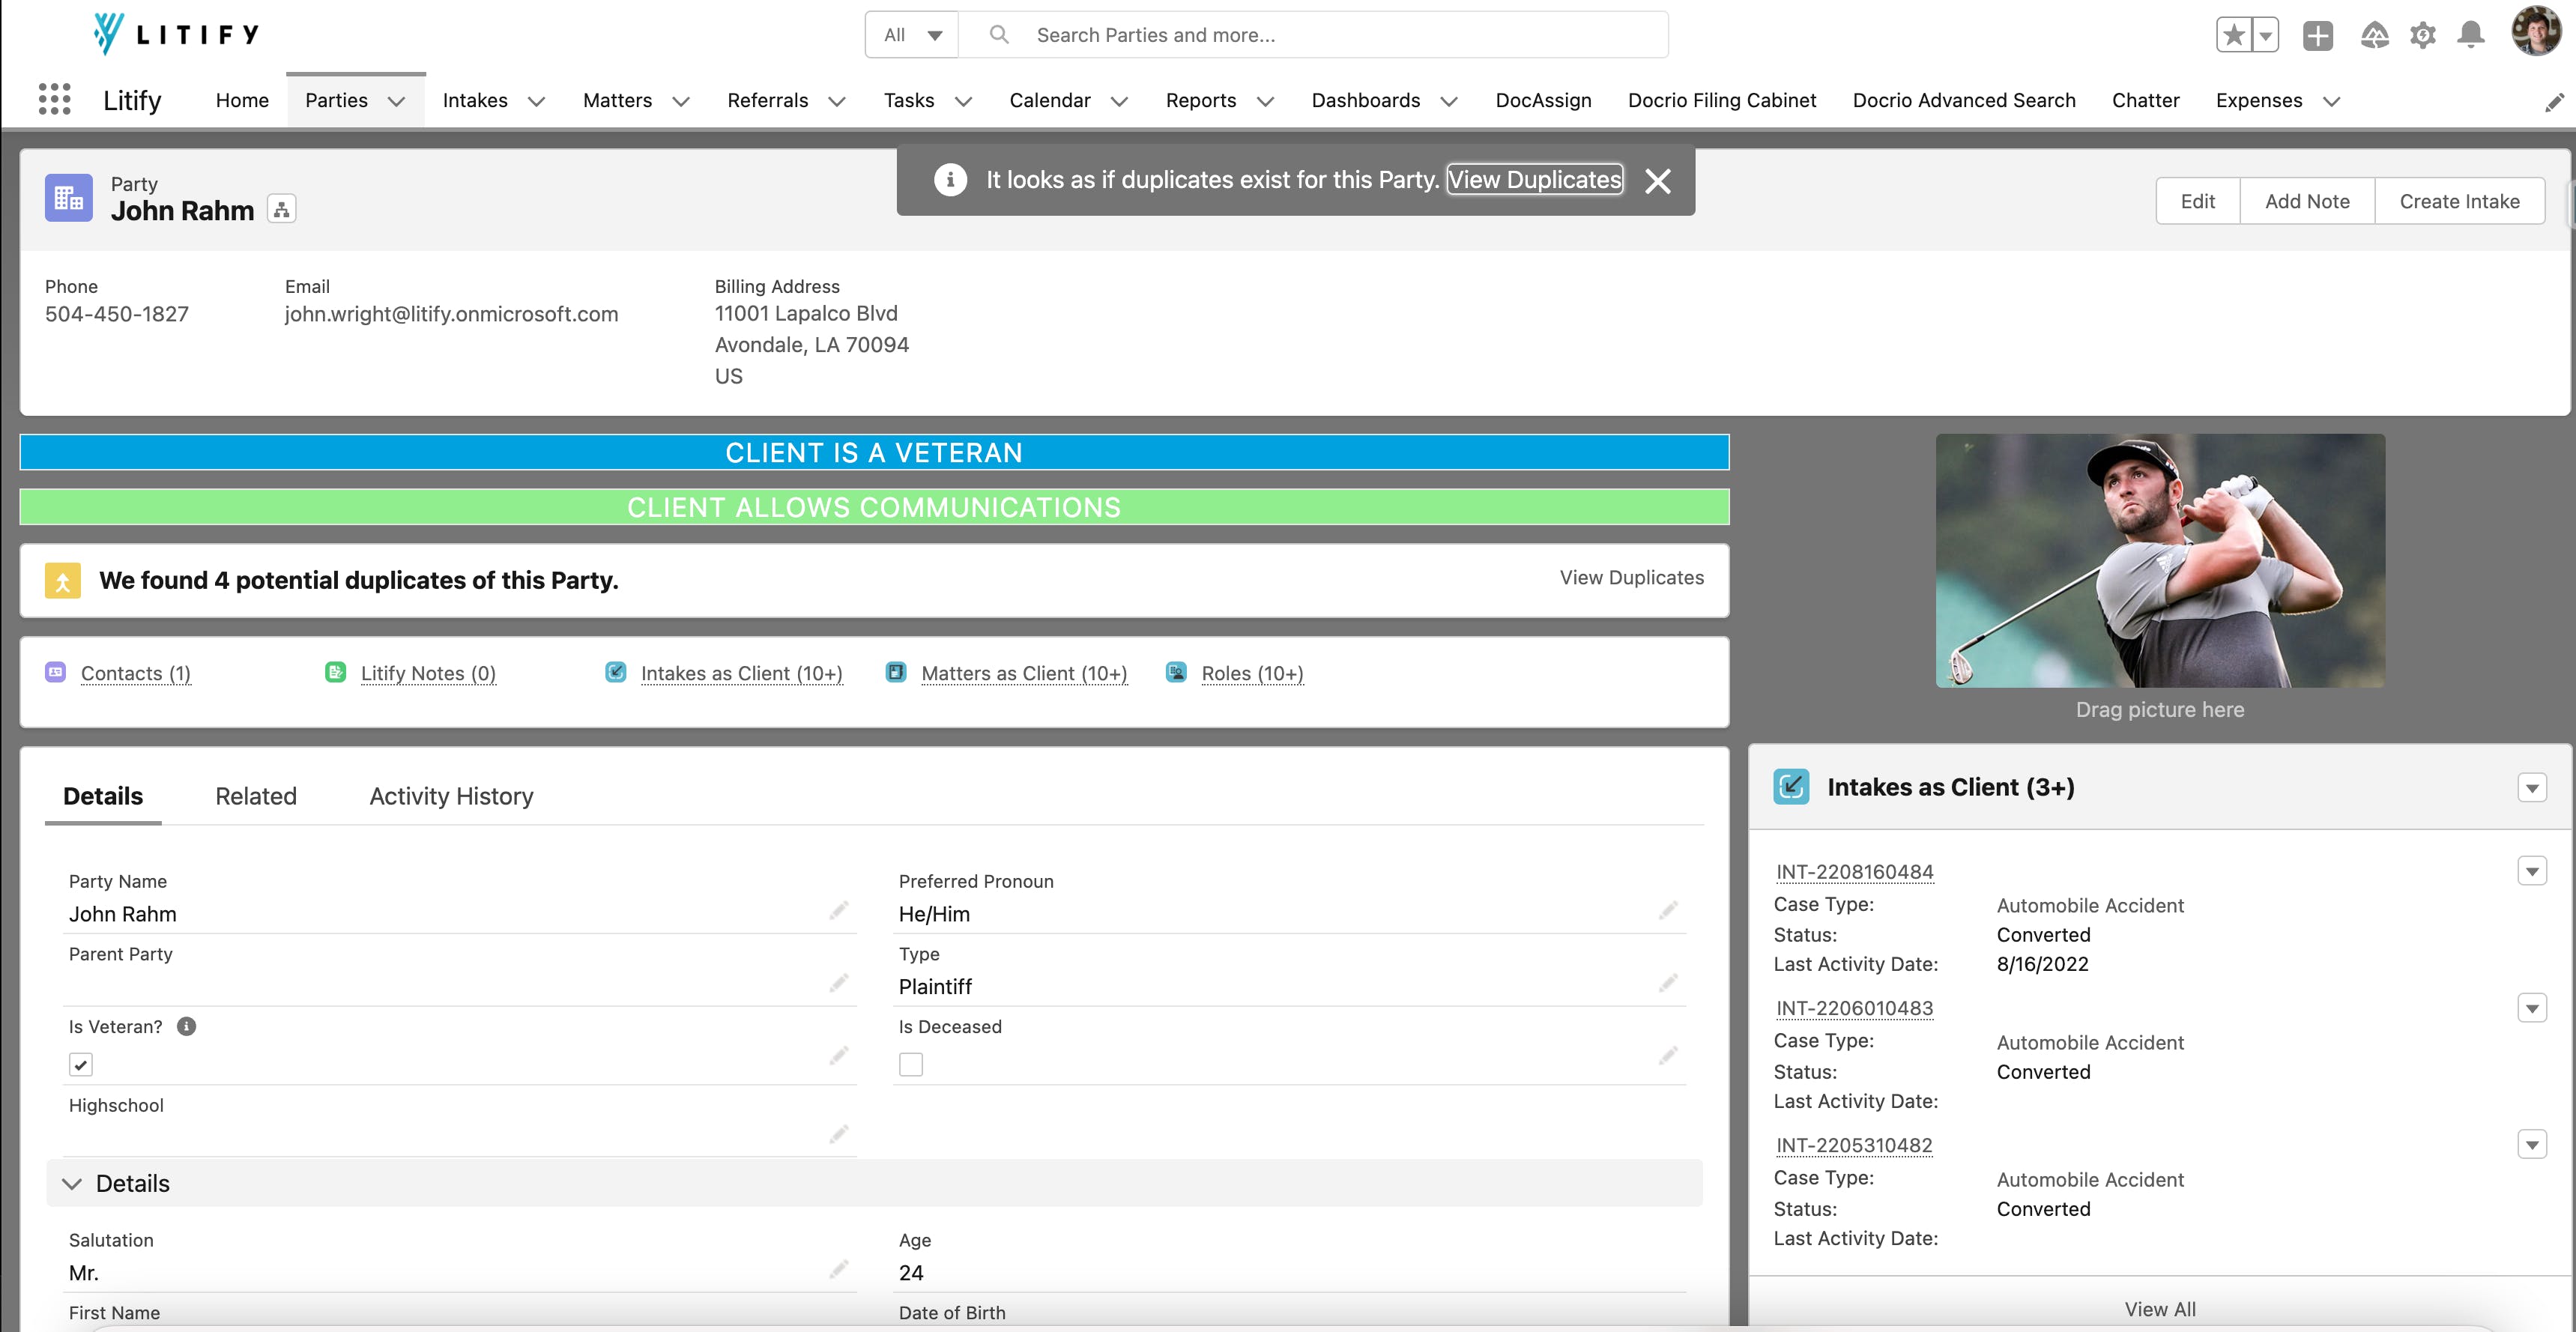Expand the Intakes as Client panel dropdown
Screen dimensions: 2576x1332
coord(2531,788)
